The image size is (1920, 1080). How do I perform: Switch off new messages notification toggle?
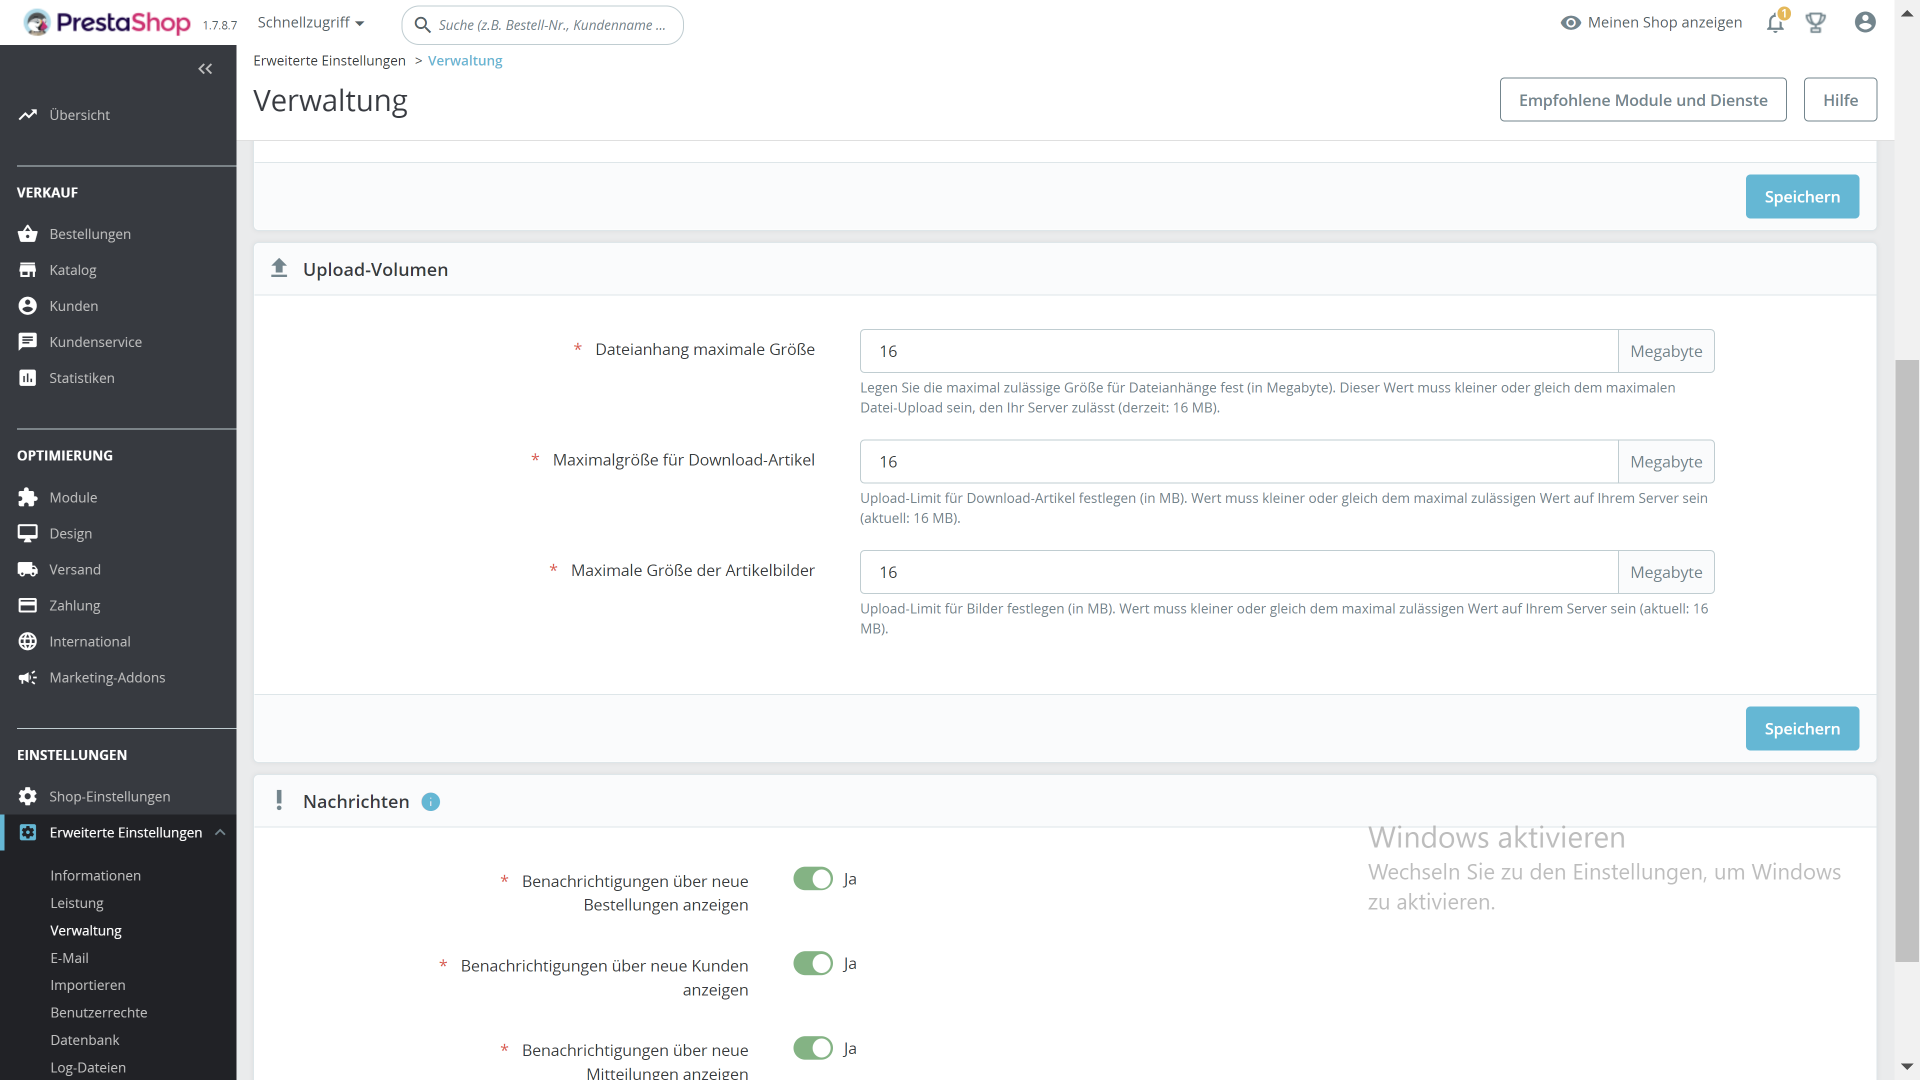(813, 1048)
